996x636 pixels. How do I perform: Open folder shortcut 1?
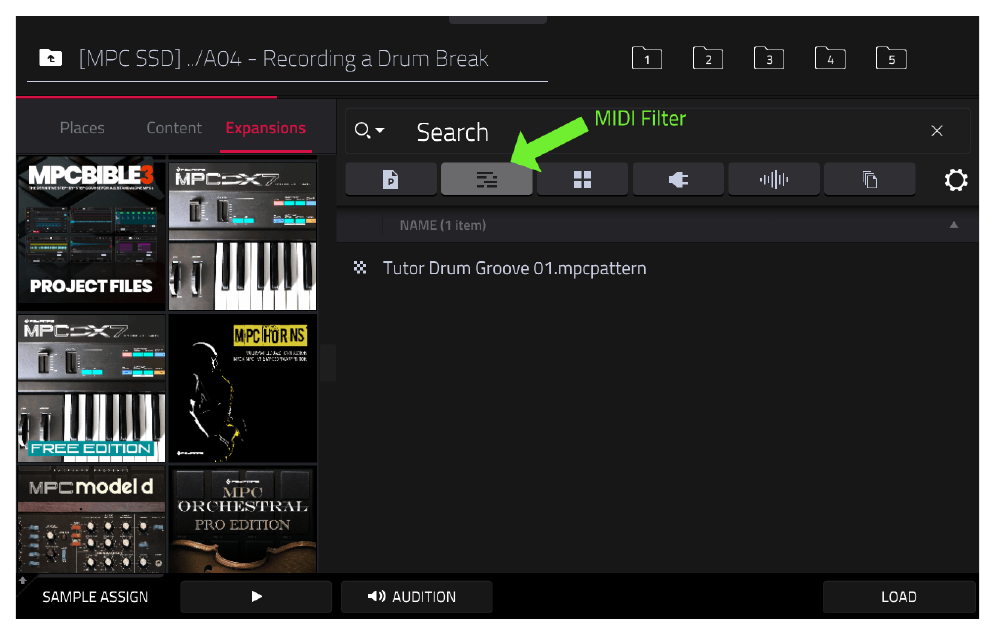click(x=647, y=58)
